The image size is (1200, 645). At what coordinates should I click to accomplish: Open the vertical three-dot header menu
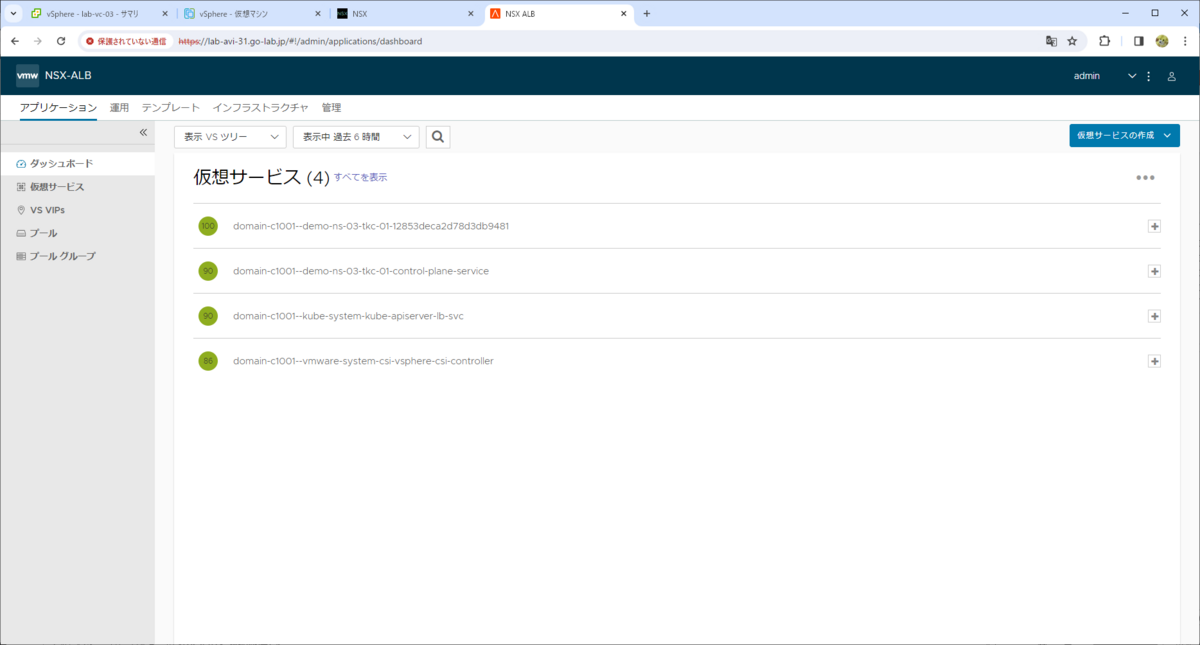[1148, 76]
